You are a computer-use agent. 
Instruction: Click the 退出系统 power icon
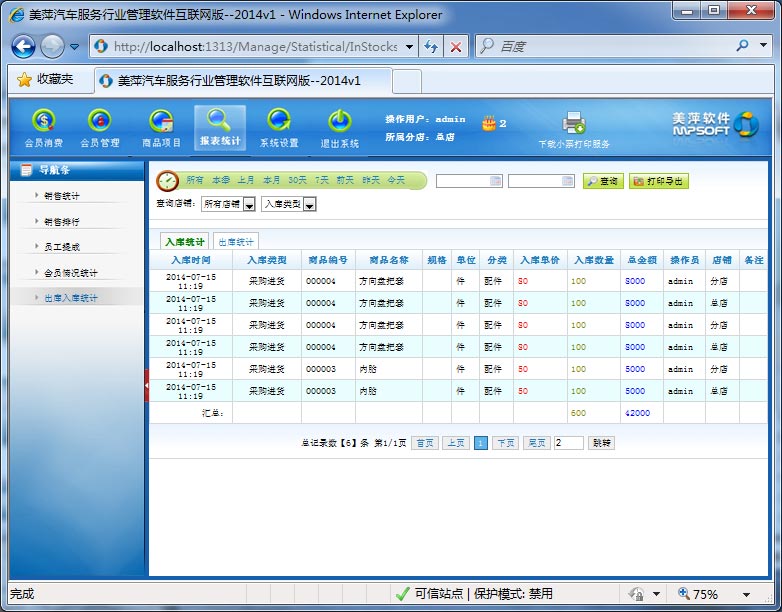pos(339,122)
